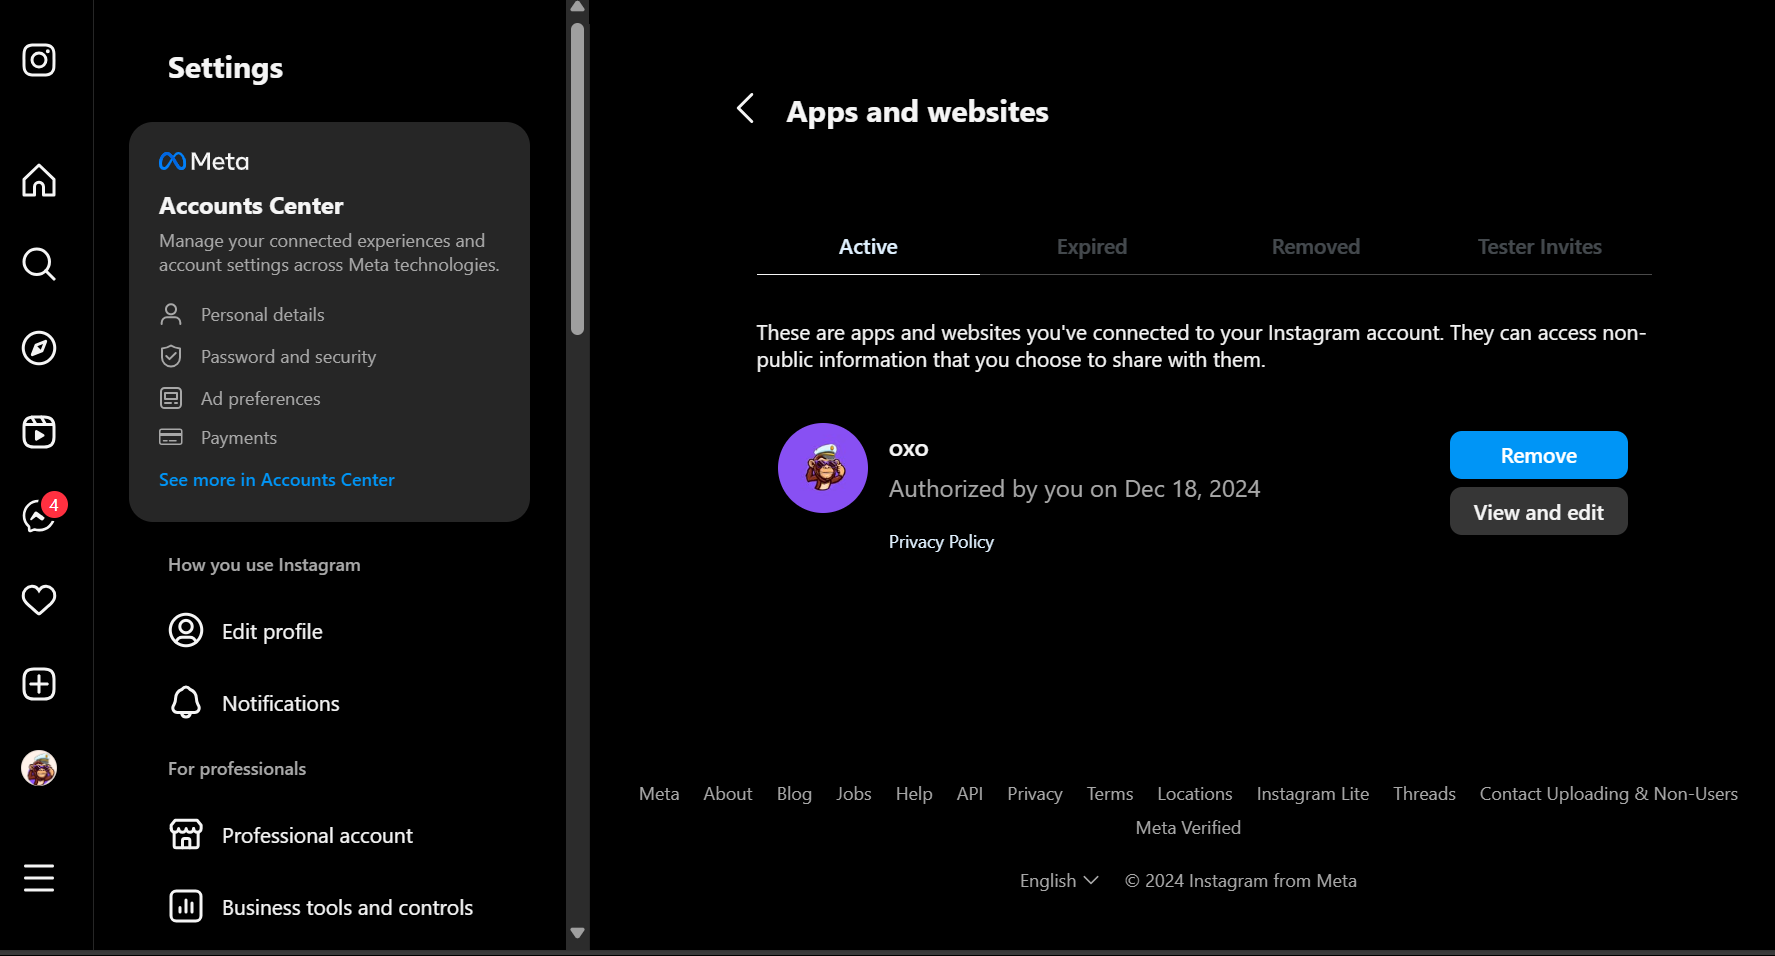The width and height of the screenshot is (1775, 956).
Task: Click 'Authorized by you on Dec 18, 2024' text
Action: click(1075, 489)
